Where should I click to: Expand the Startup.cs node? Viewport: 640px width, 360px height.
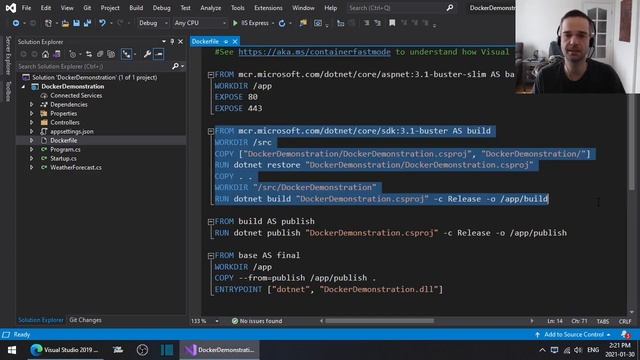[x=31, y=158]
